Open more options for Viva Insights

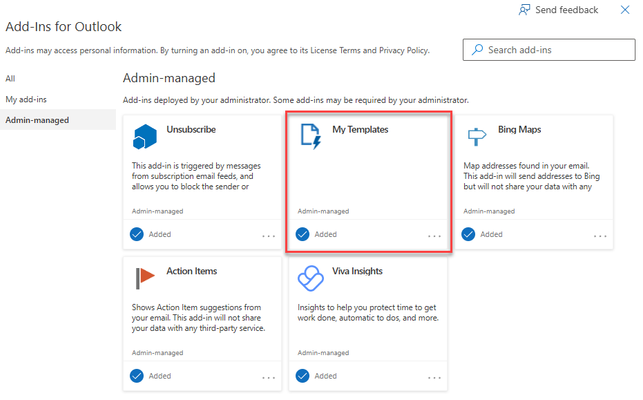pos(434,377)
